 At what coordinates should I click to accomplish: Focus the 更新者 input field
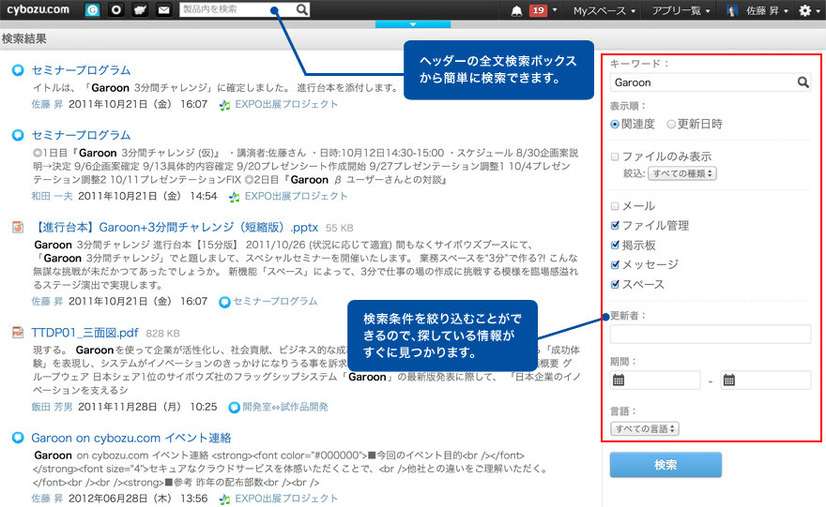coord(710,334)
